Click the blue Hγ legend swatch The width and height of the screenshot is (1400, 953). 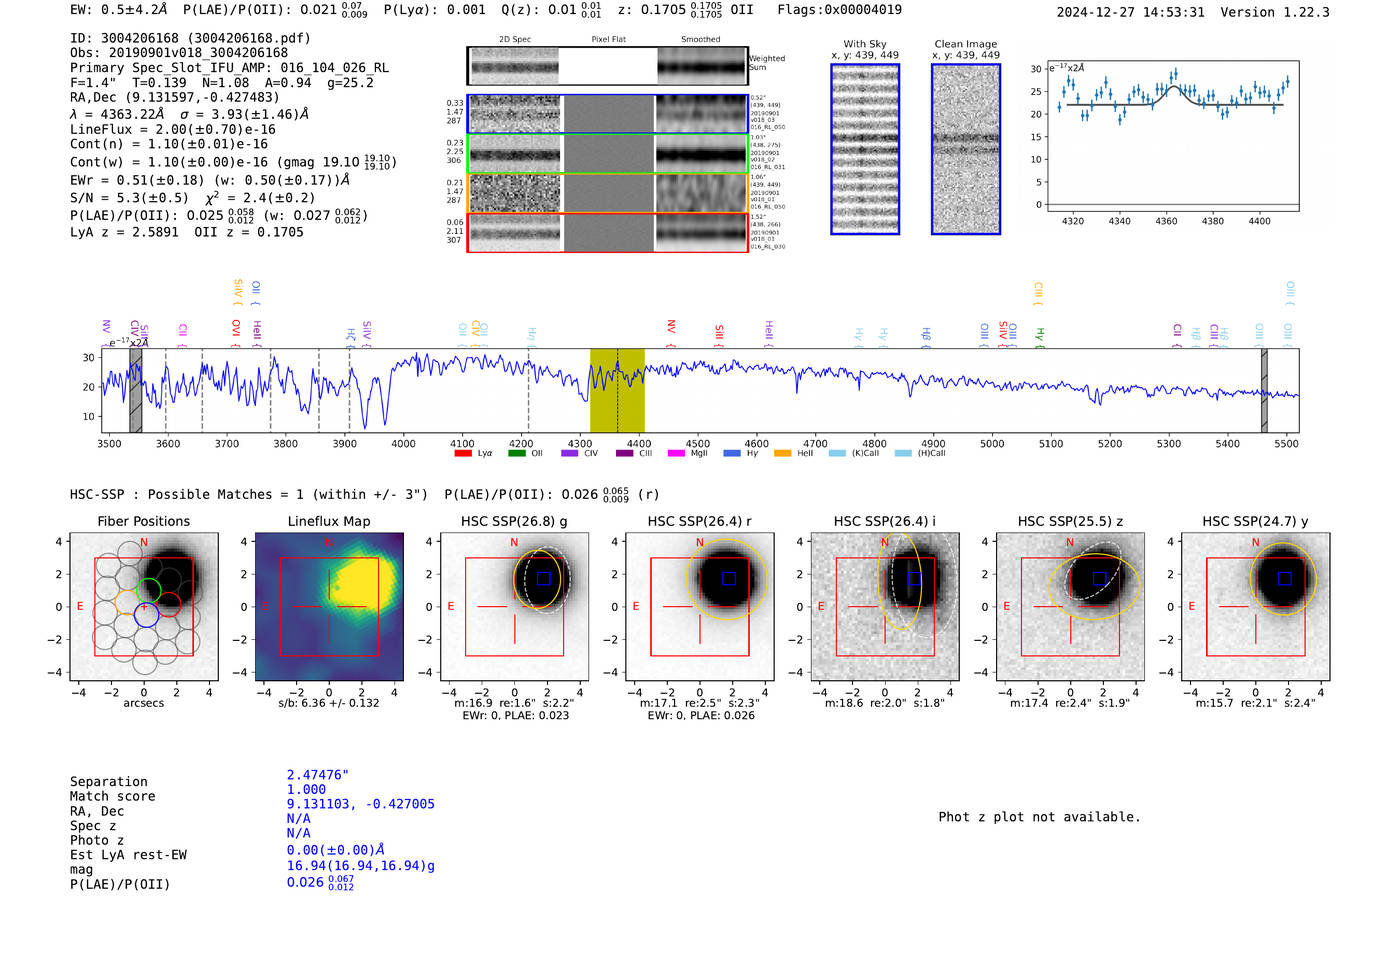732,453
